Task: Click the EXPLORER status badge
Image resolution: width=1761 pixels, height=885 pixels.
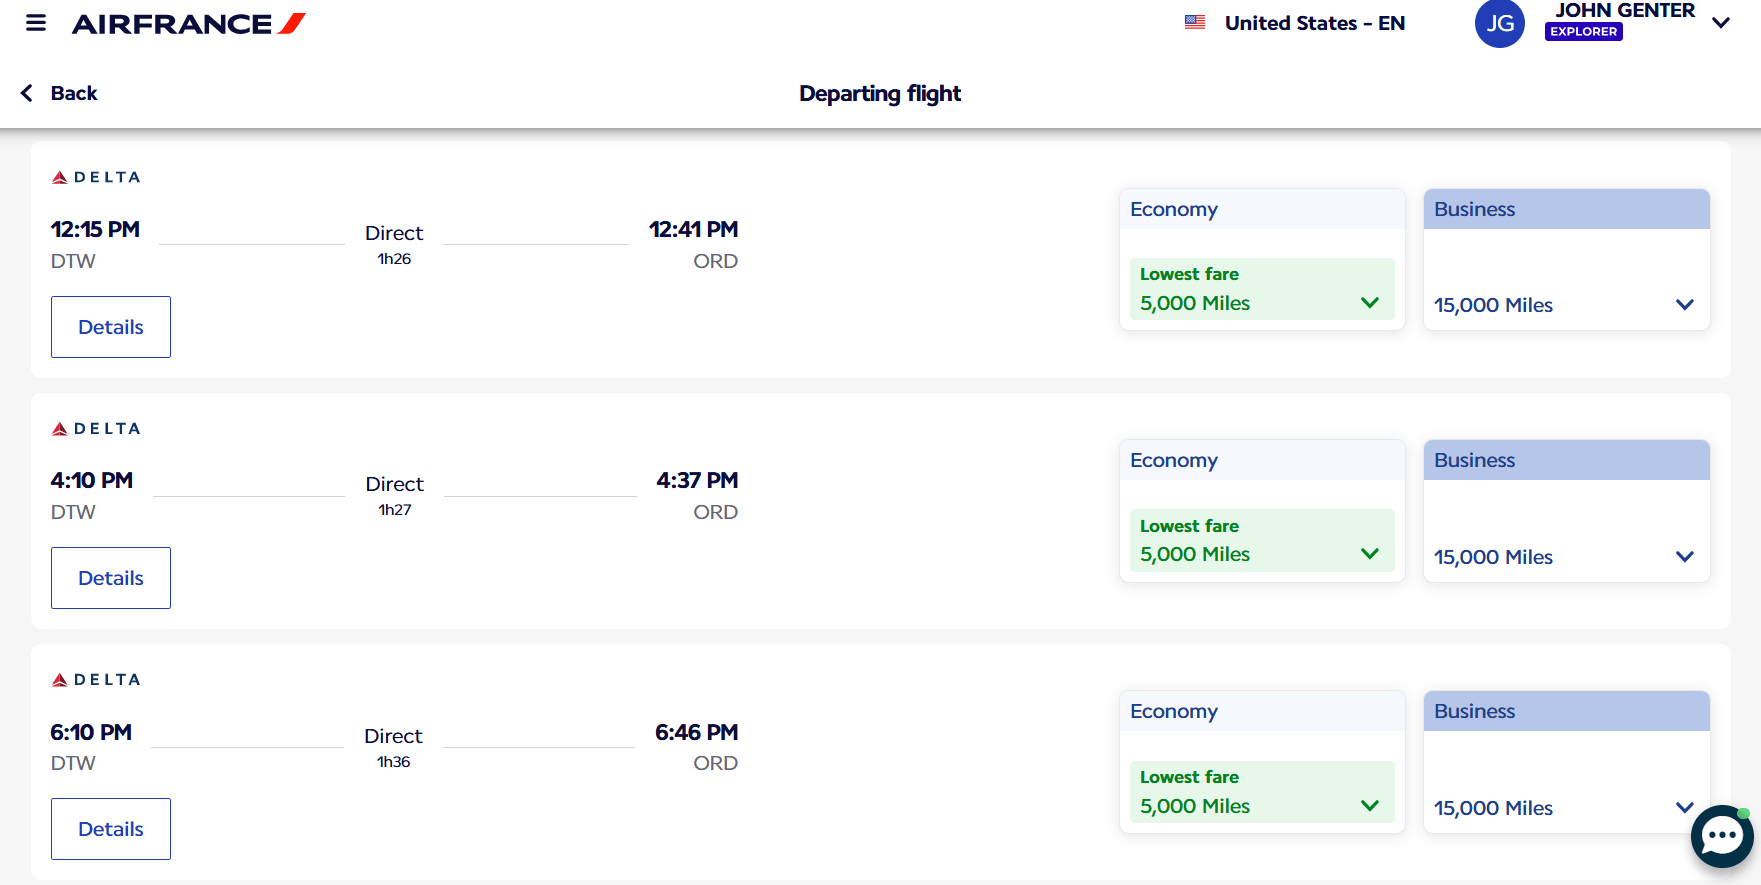Action: [1583, 32]
